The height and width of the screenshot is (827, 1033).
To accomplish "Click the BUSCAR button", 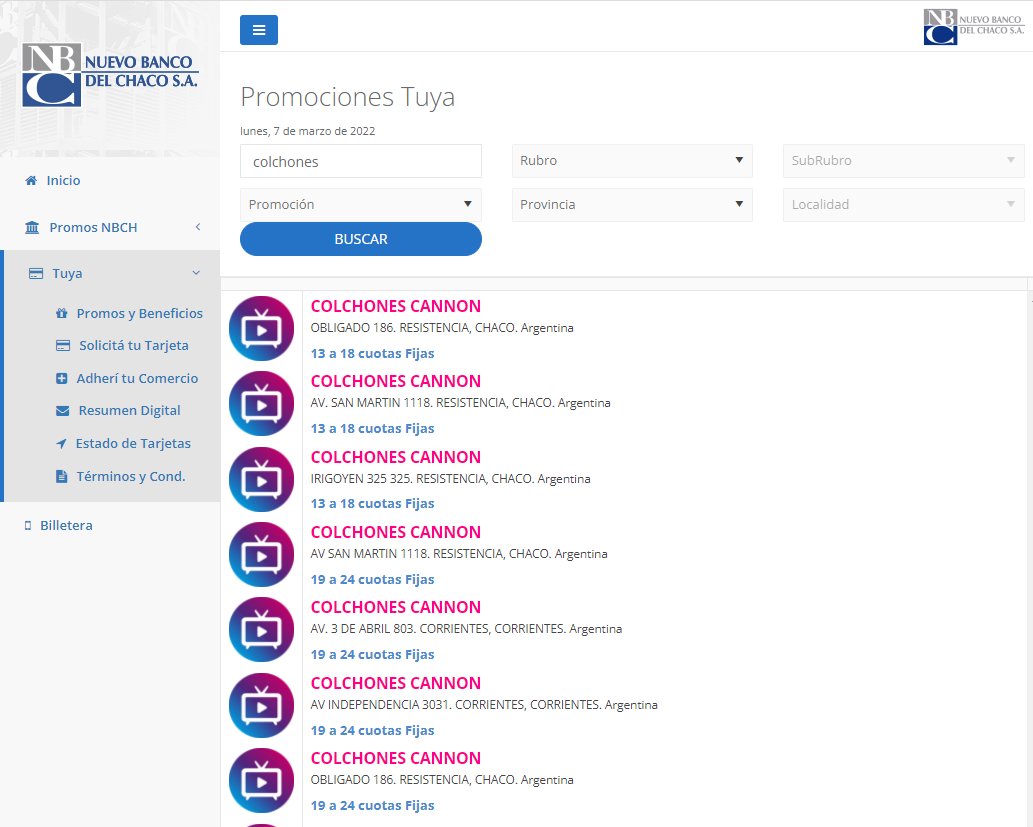I will 360,239.
